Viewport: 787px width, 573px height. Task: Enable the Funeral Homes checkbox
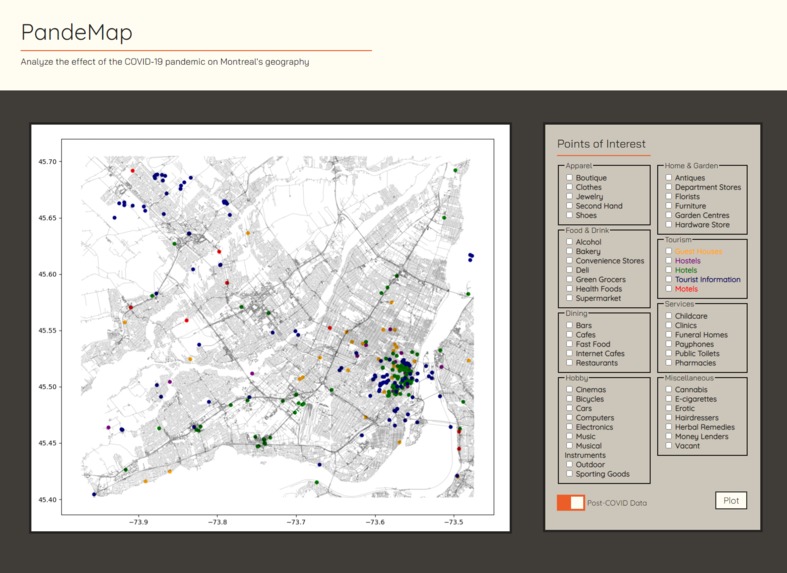(x=669, y=334)
